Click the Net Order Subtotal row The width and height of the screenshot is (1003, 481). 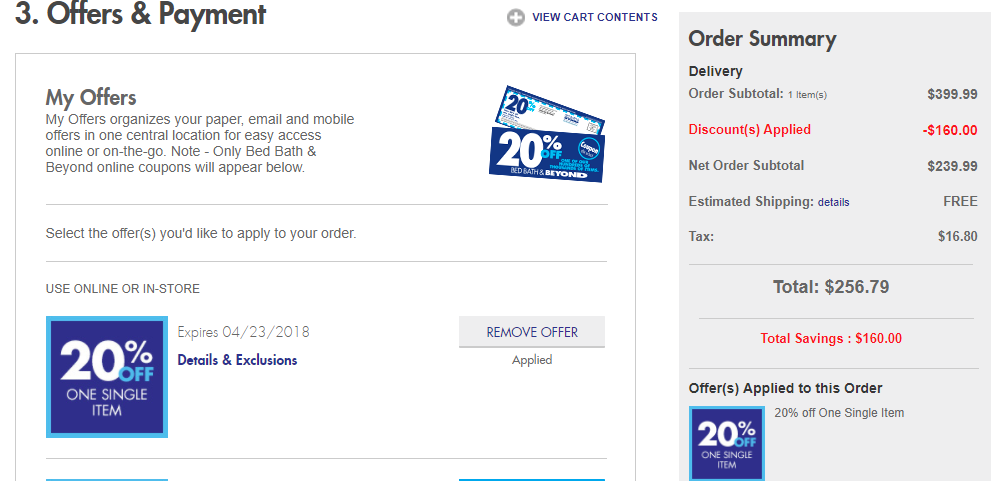coord(833,166)
